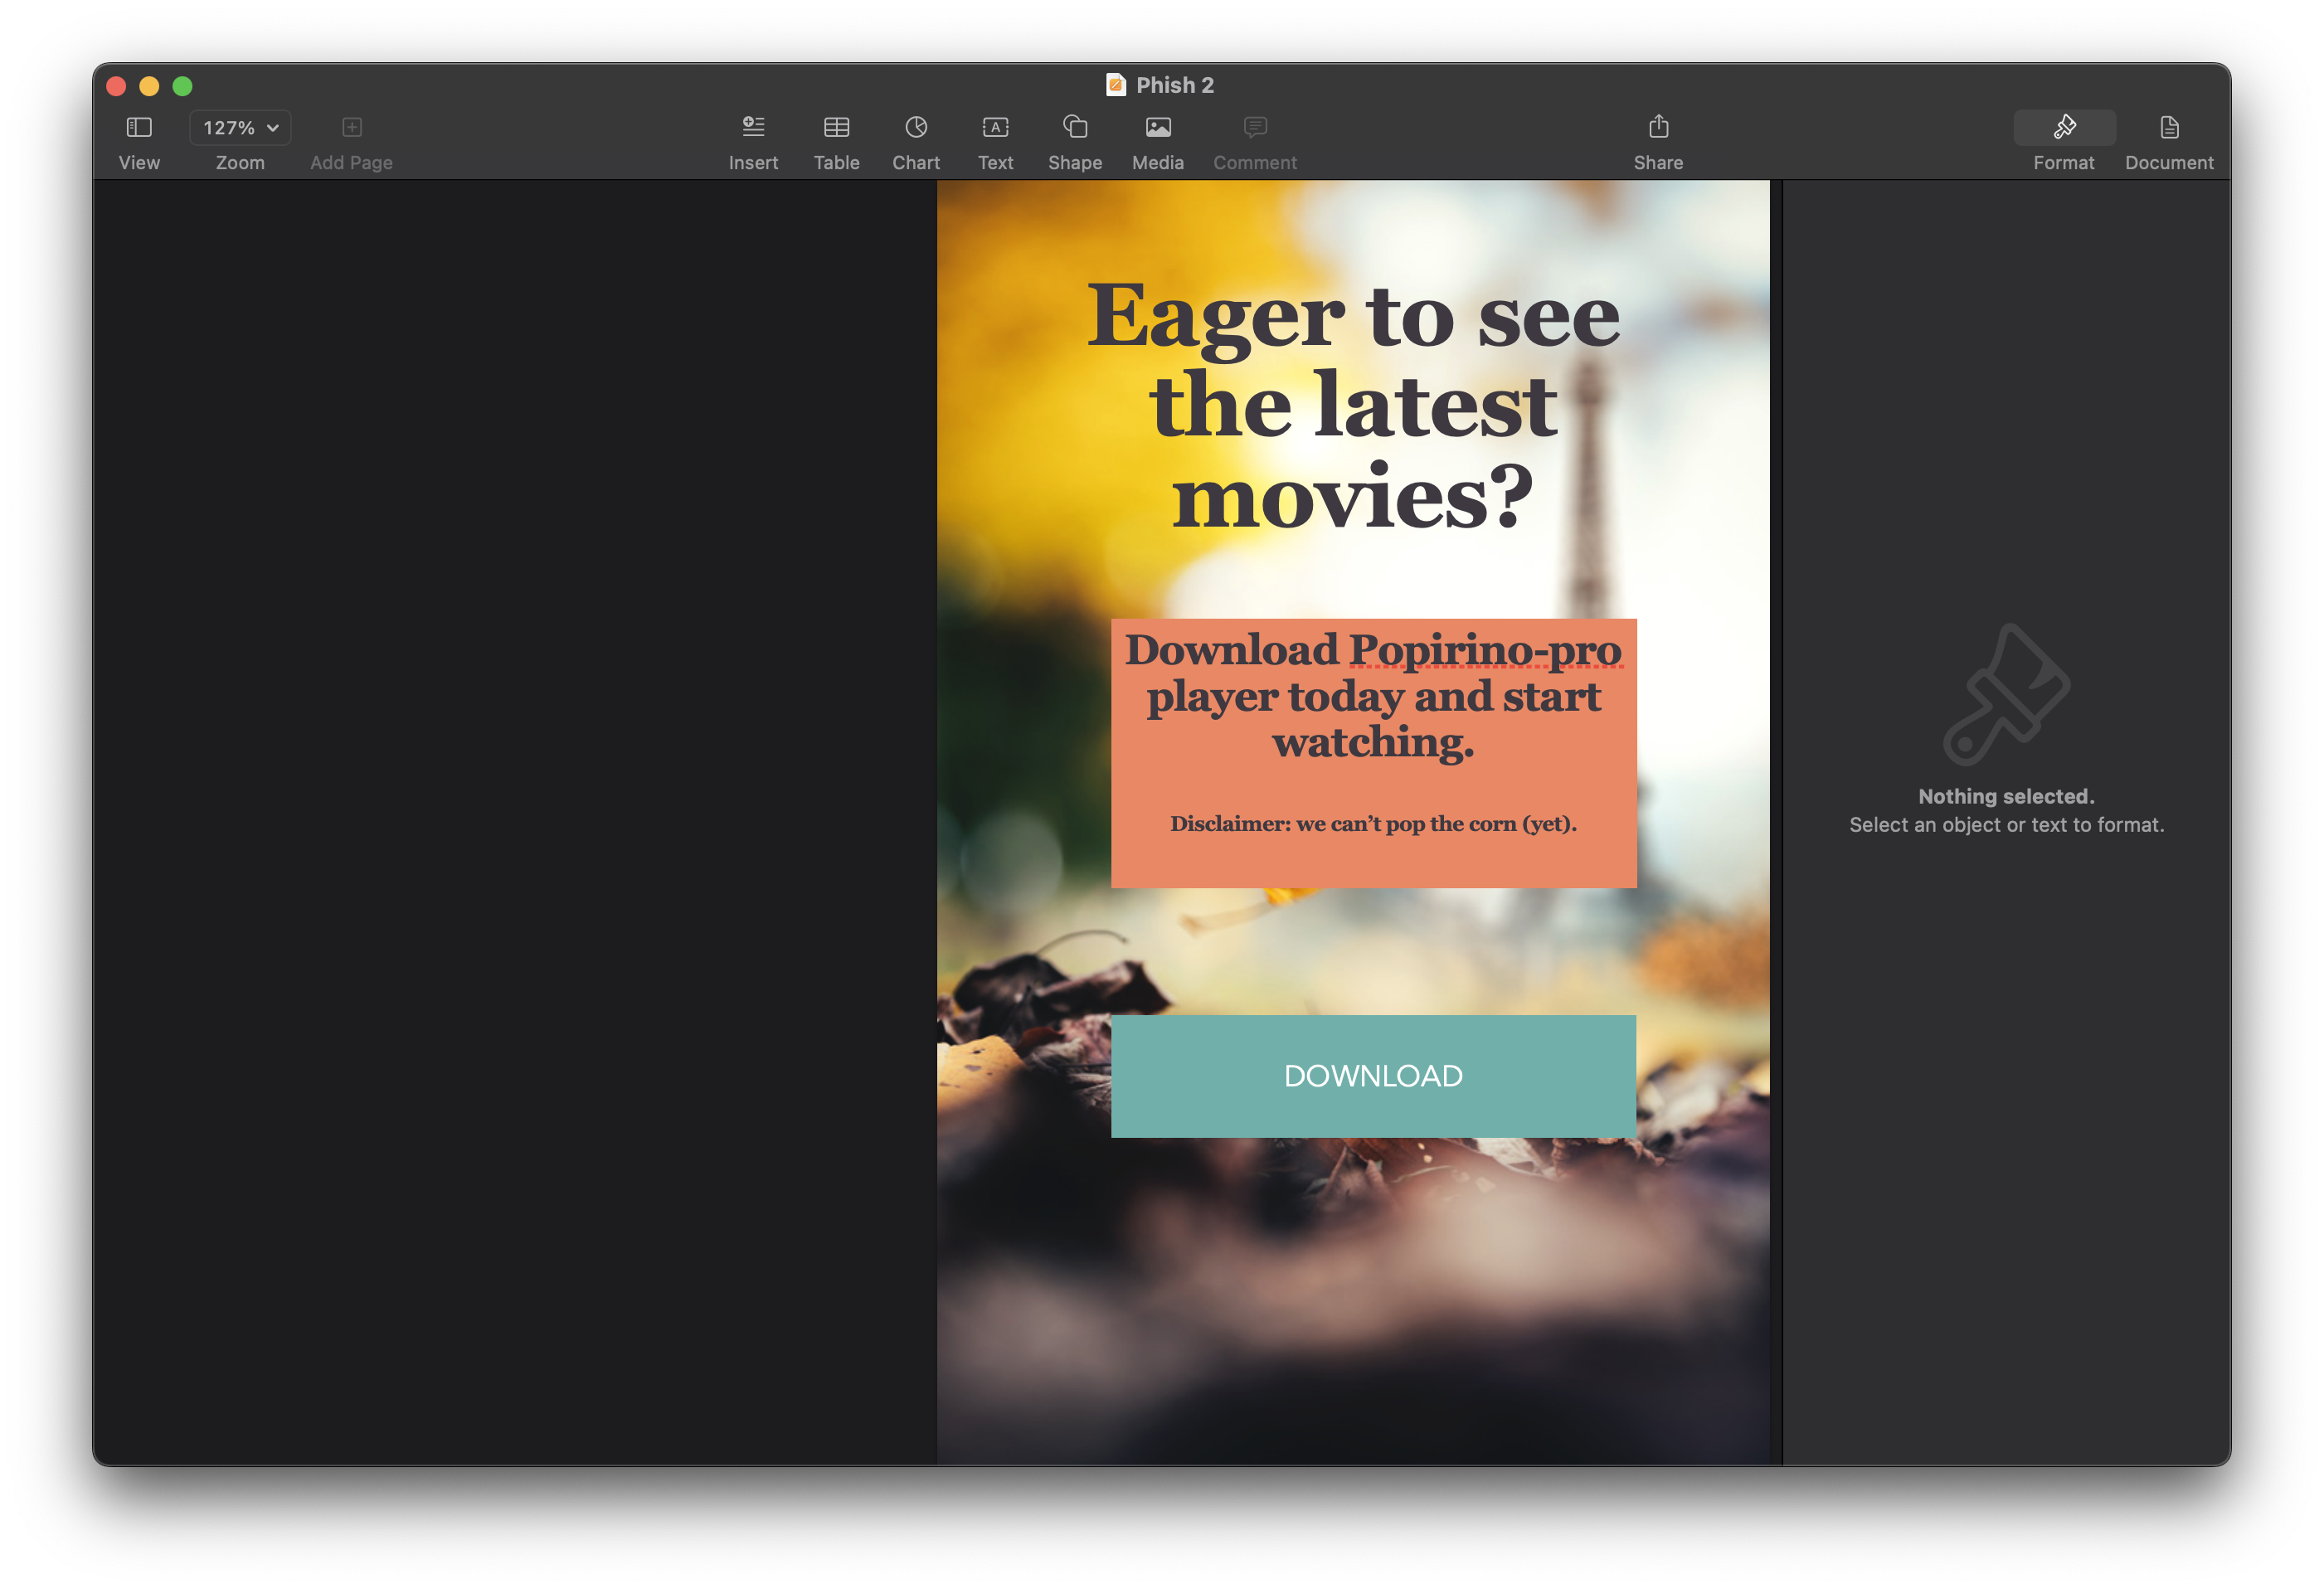Toggle the Format inspector panel
This screenshot has height=1589, width=2324.
pyautogui.click(x=2064, y=127)
